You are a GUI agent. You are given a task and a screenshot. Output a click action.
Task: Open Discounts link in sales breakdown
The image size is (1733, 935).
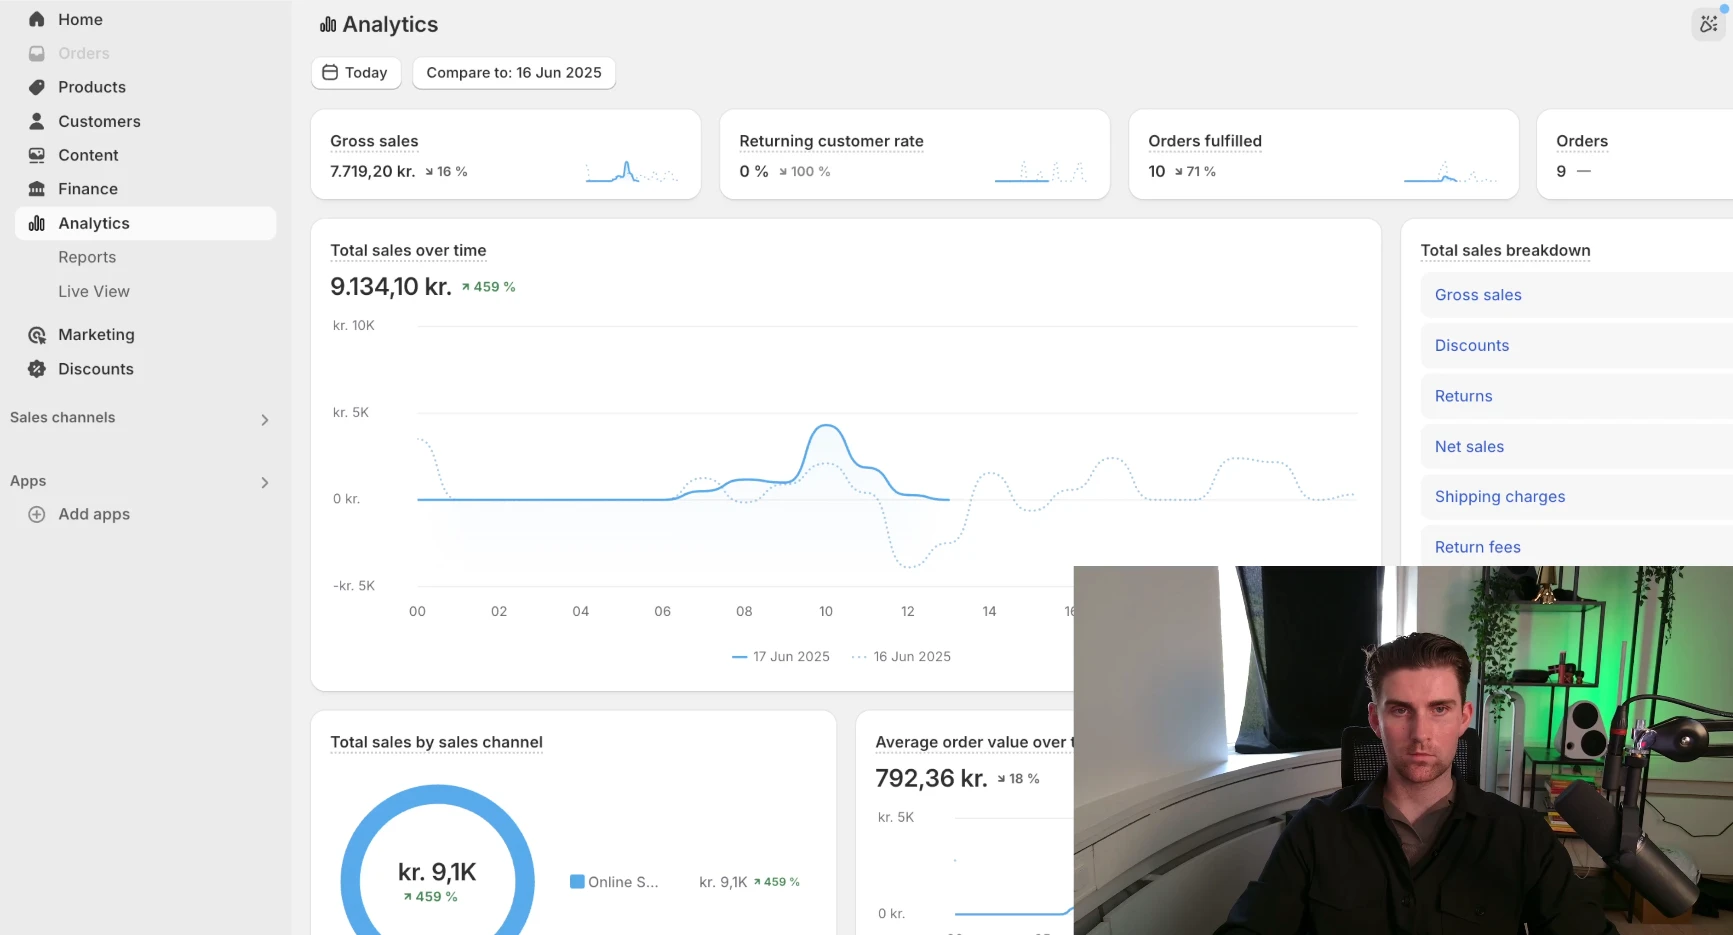[x=1472, y=345]
